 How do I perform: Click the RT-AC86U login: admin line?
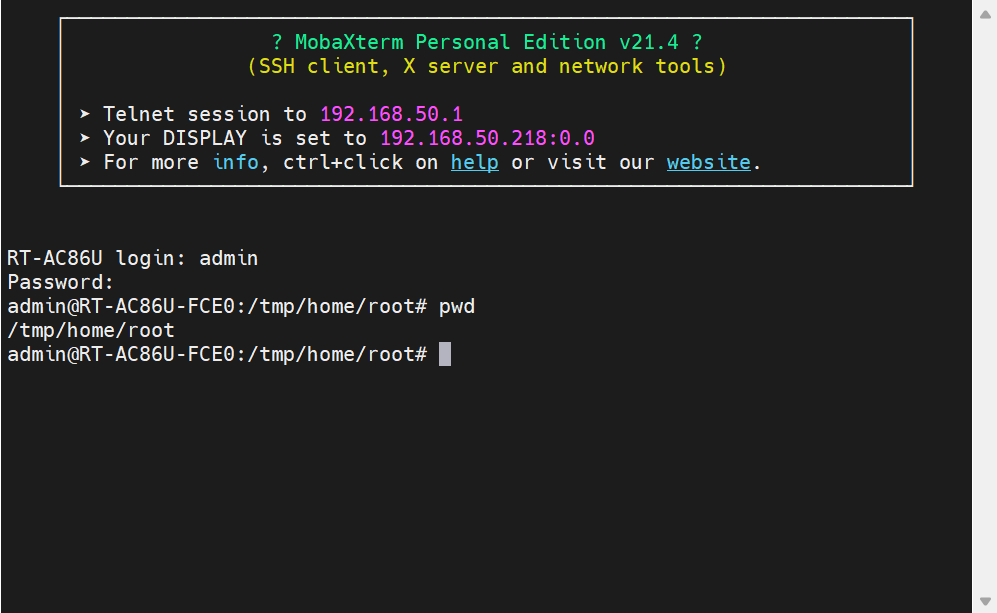[132, 258]
